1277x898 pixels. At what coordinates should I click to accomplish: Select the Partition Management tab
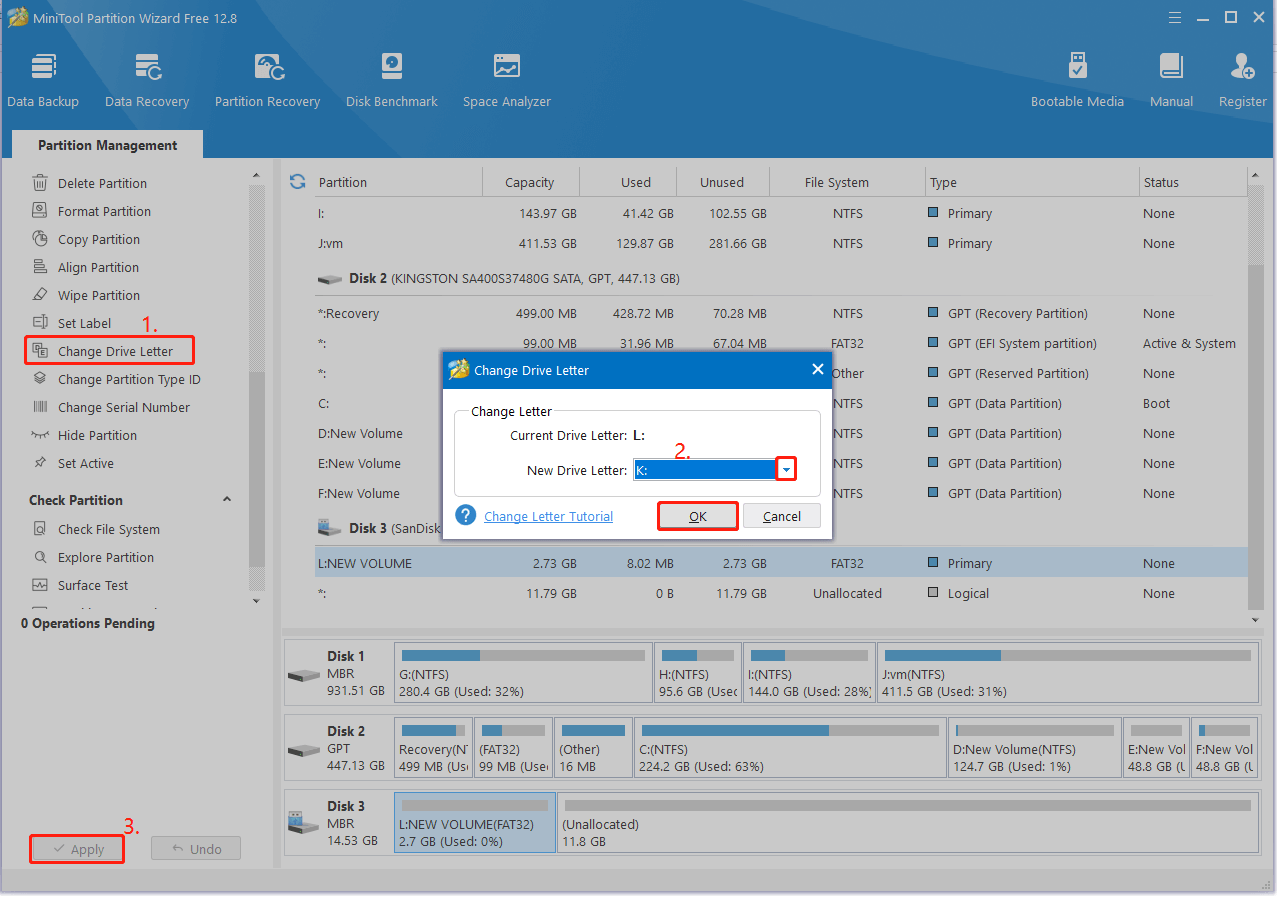108,145
